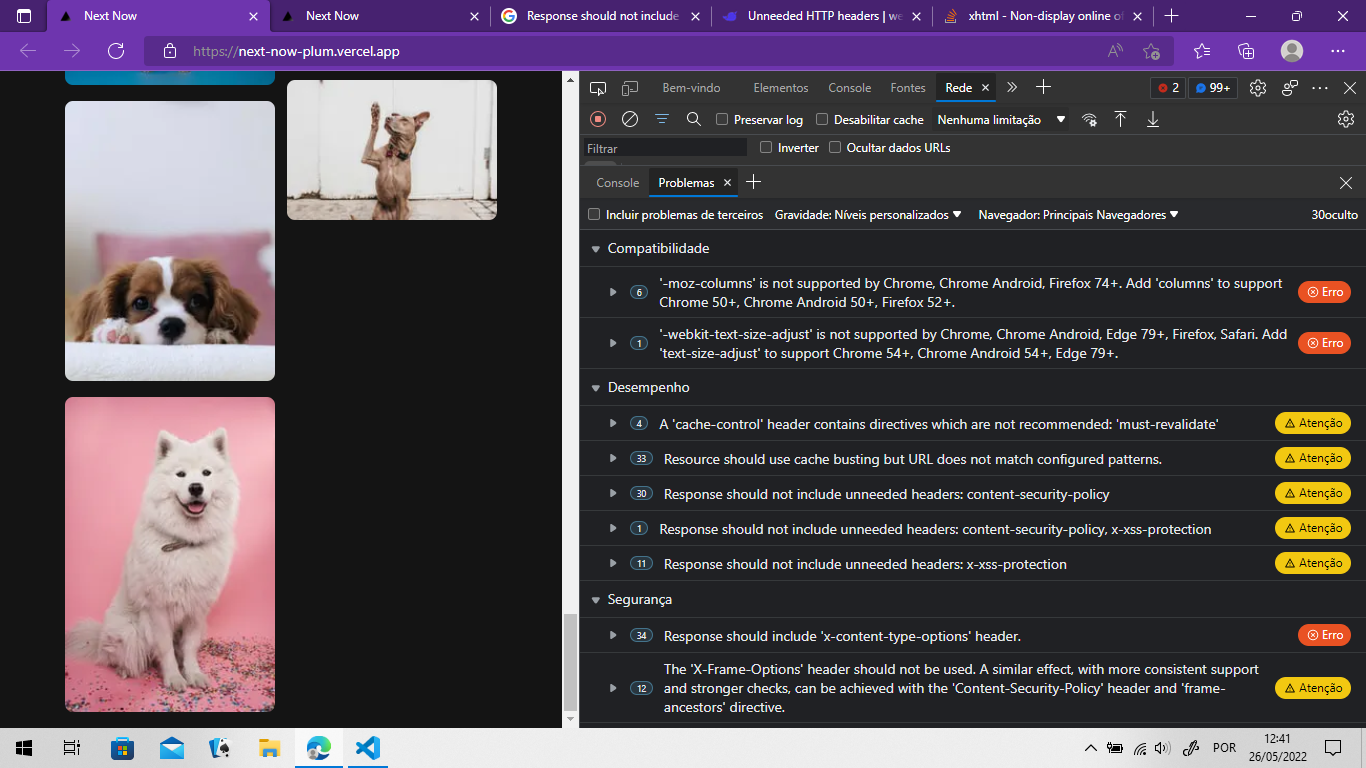Click the read aloud icon in address bar
The width and height of the screenshot is (1366, 768).
1115,51
